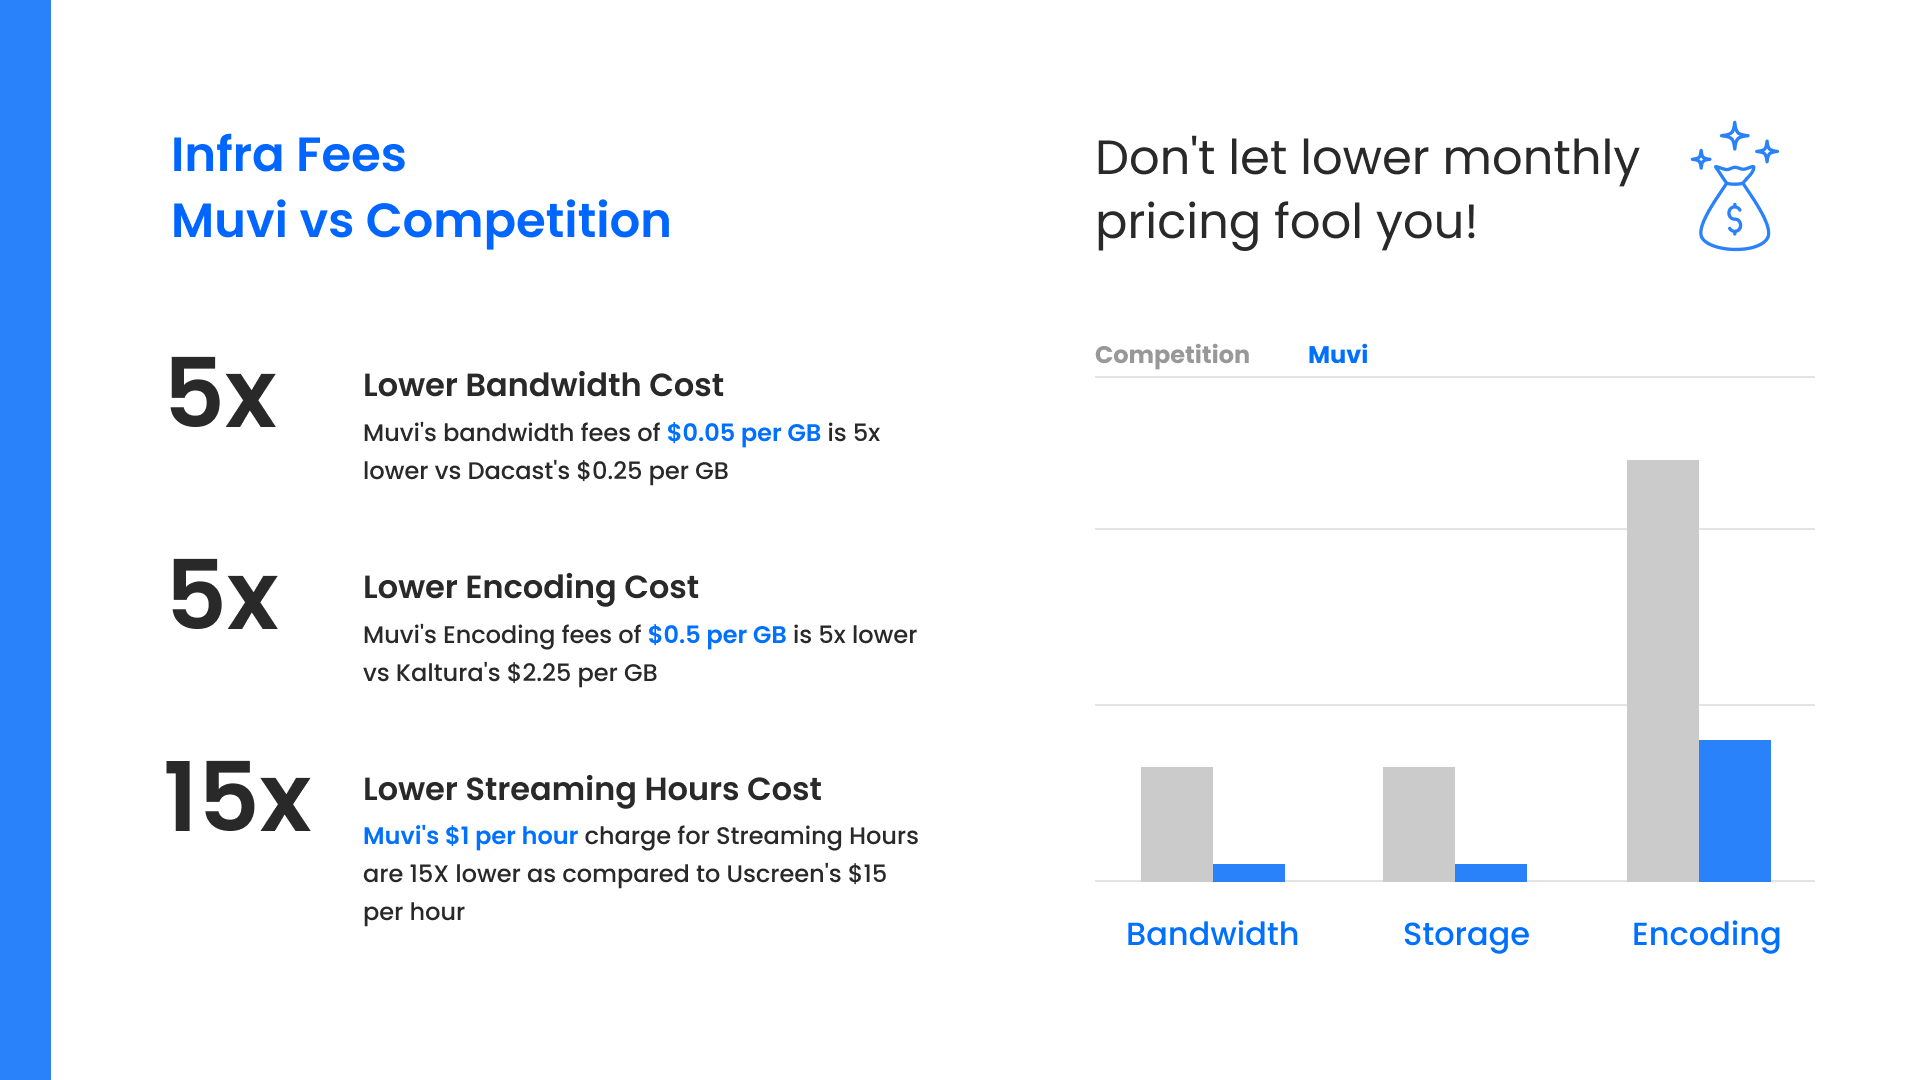The height and width of the screenshot is (1080, 1920).
Task: Click the gray Competition Bandwidth bar
Action: 1176,824
